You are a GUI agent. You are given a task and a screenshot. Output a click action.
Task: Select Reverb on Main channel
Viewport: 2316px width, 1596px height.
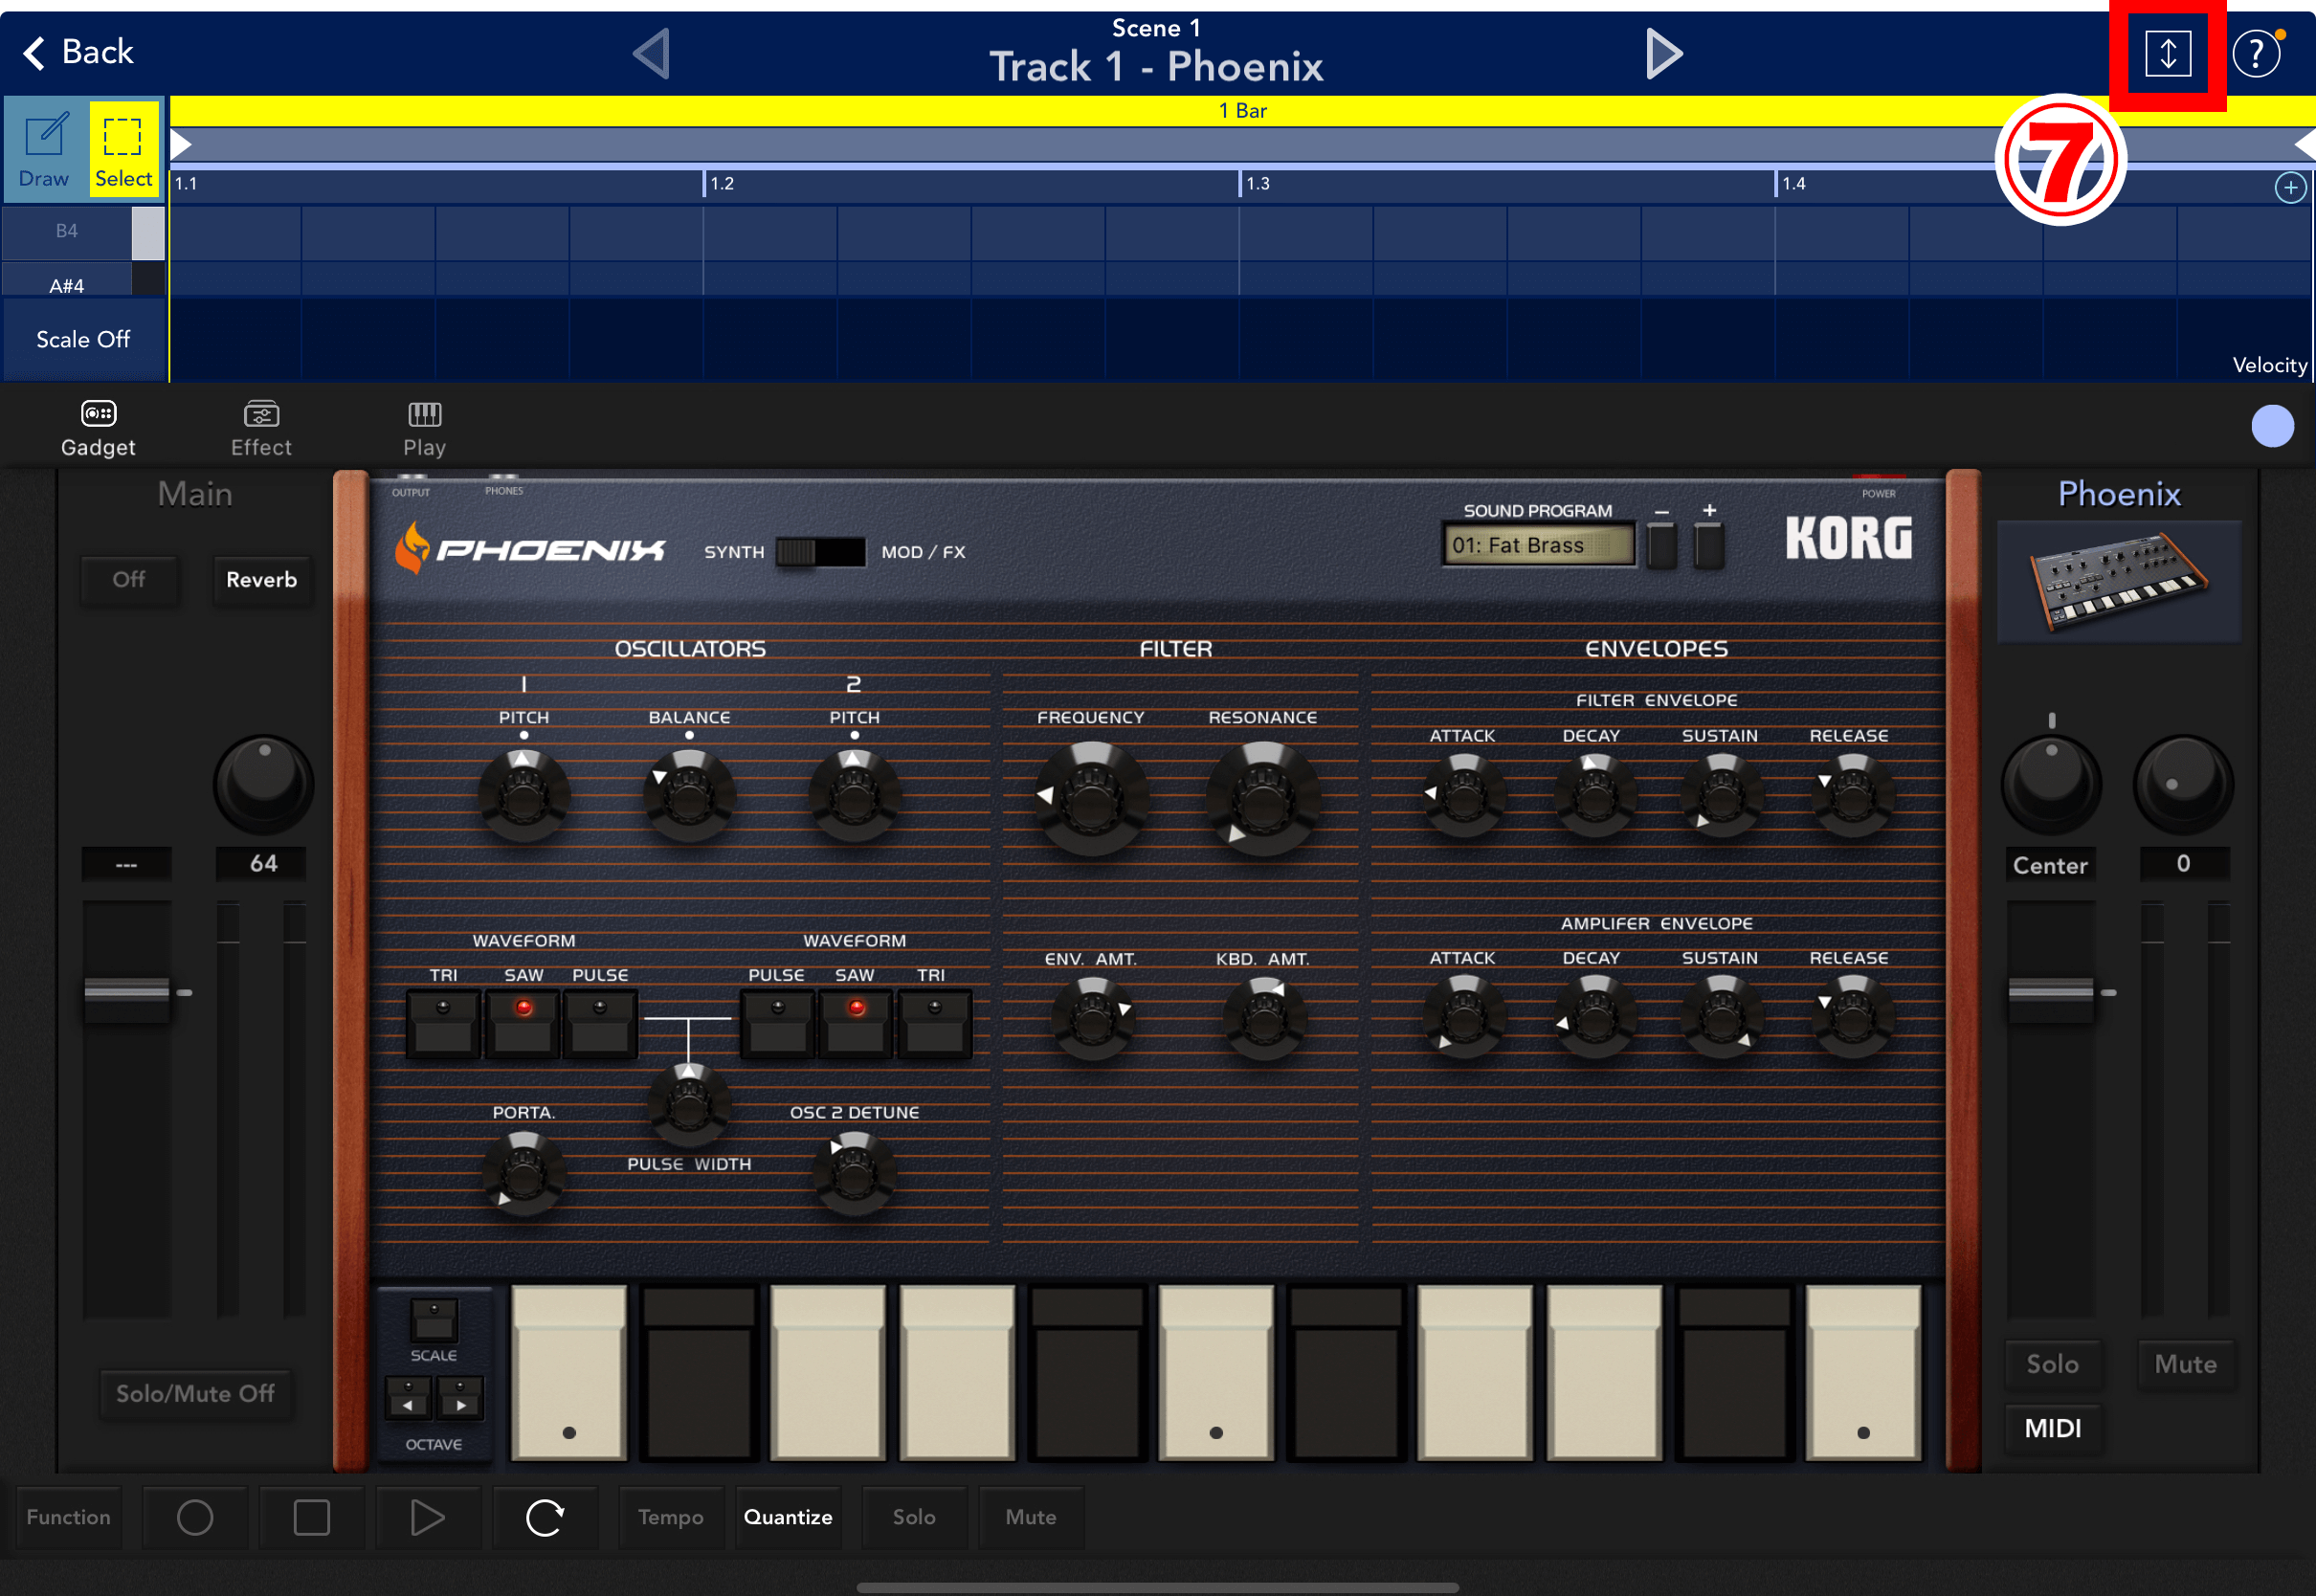[x=262, y=580]
